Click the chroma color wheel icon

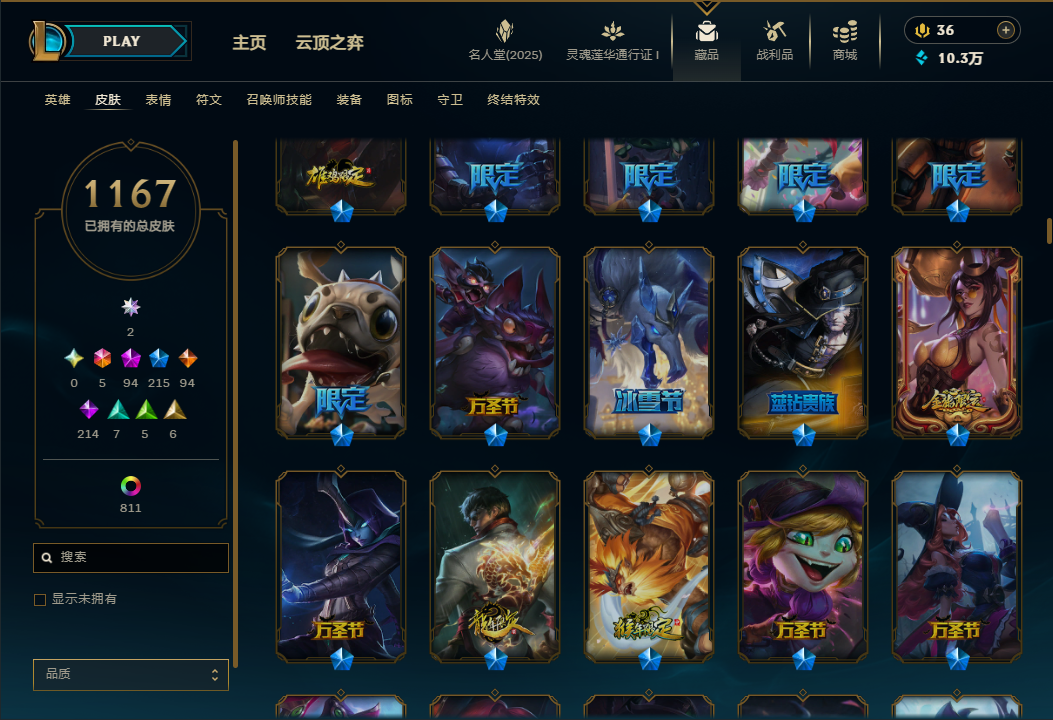point(130,486)
